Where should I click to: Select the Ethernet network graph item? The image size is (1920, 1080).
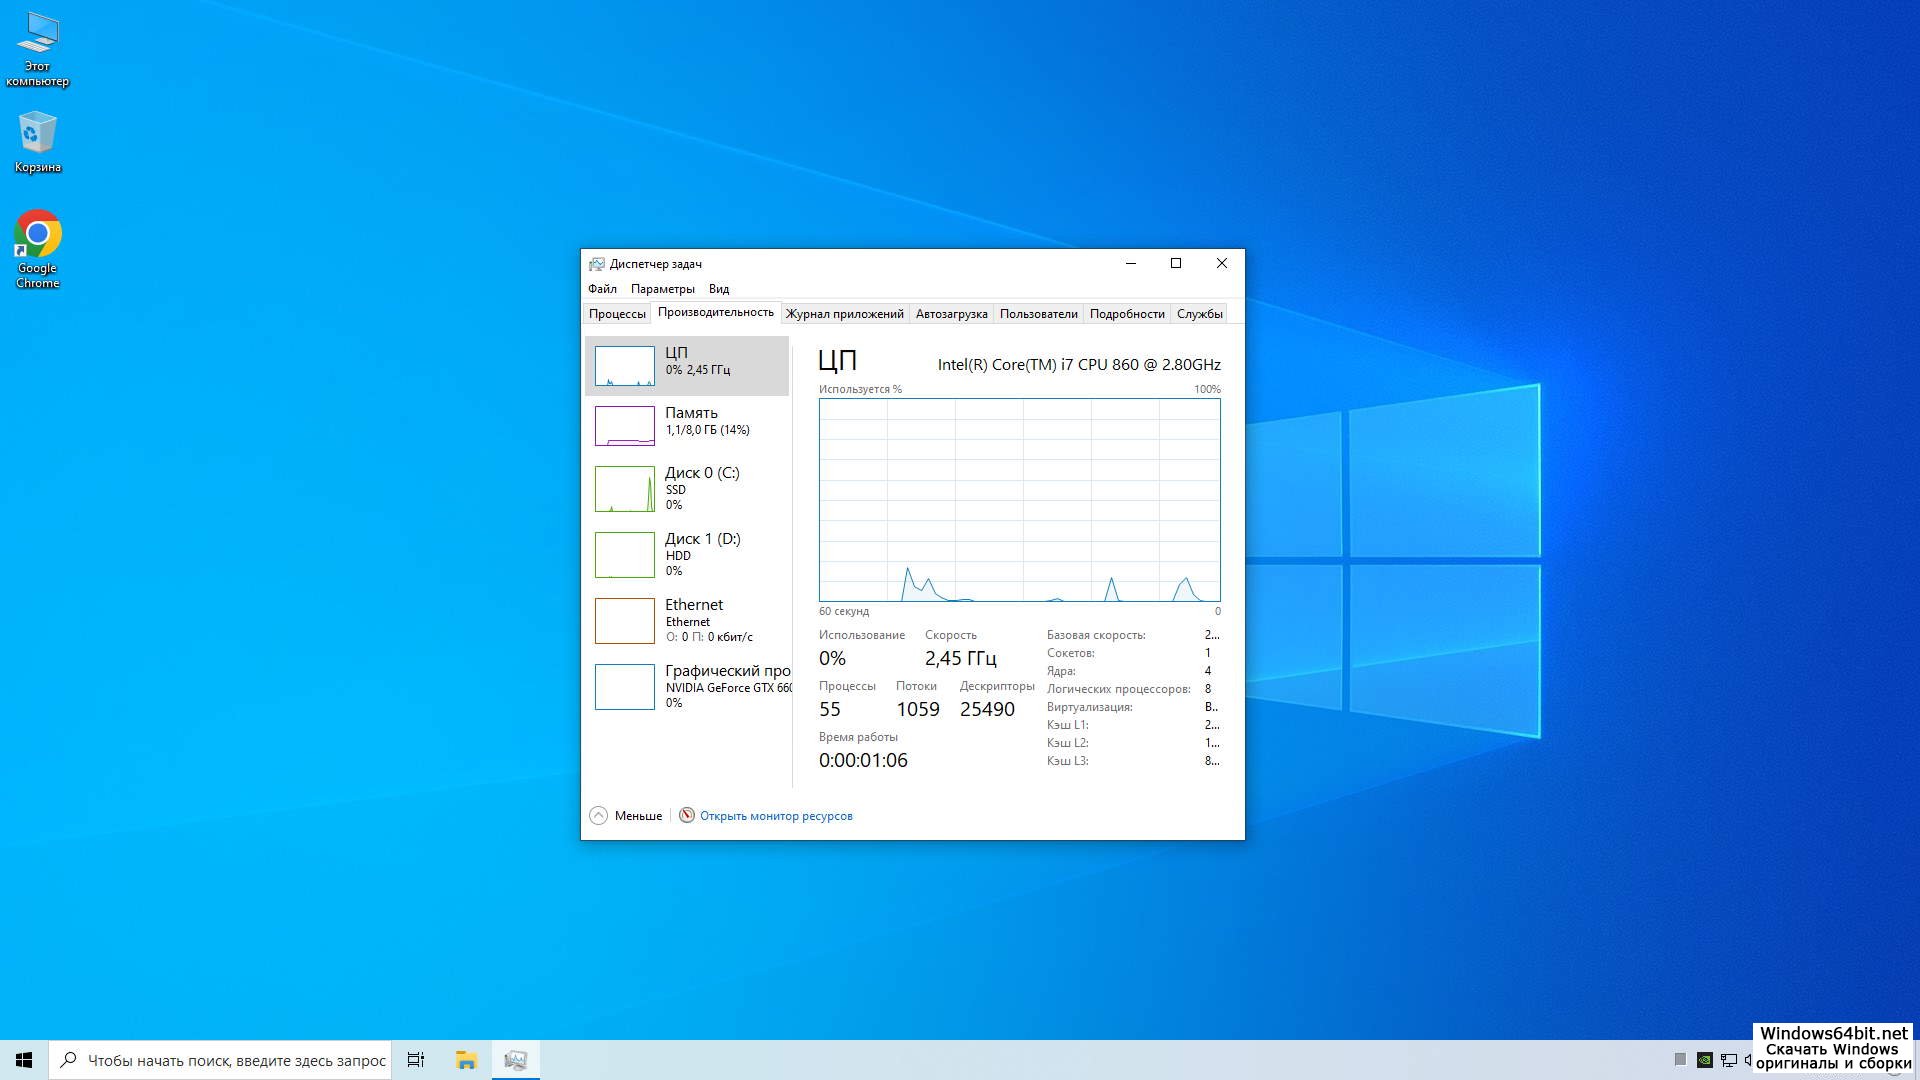pyautogui.click(x=625, y=620)
